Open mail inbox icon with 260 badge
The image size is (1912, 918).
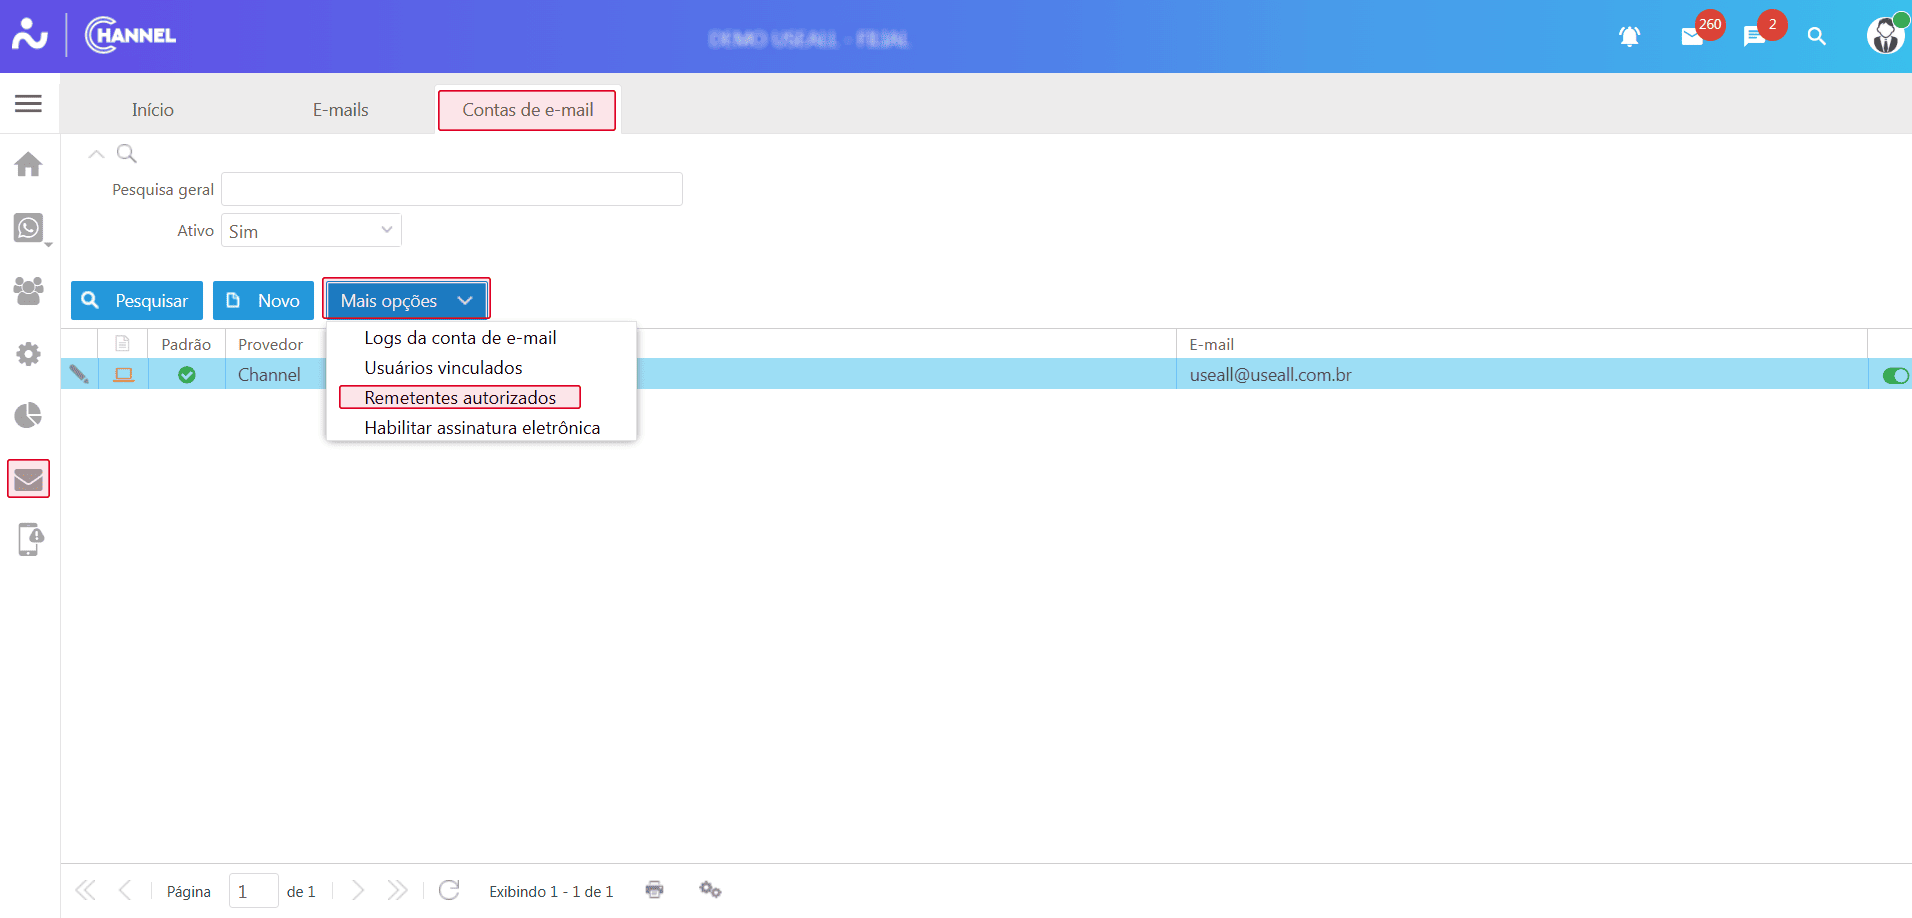(x=1692, y=37)
